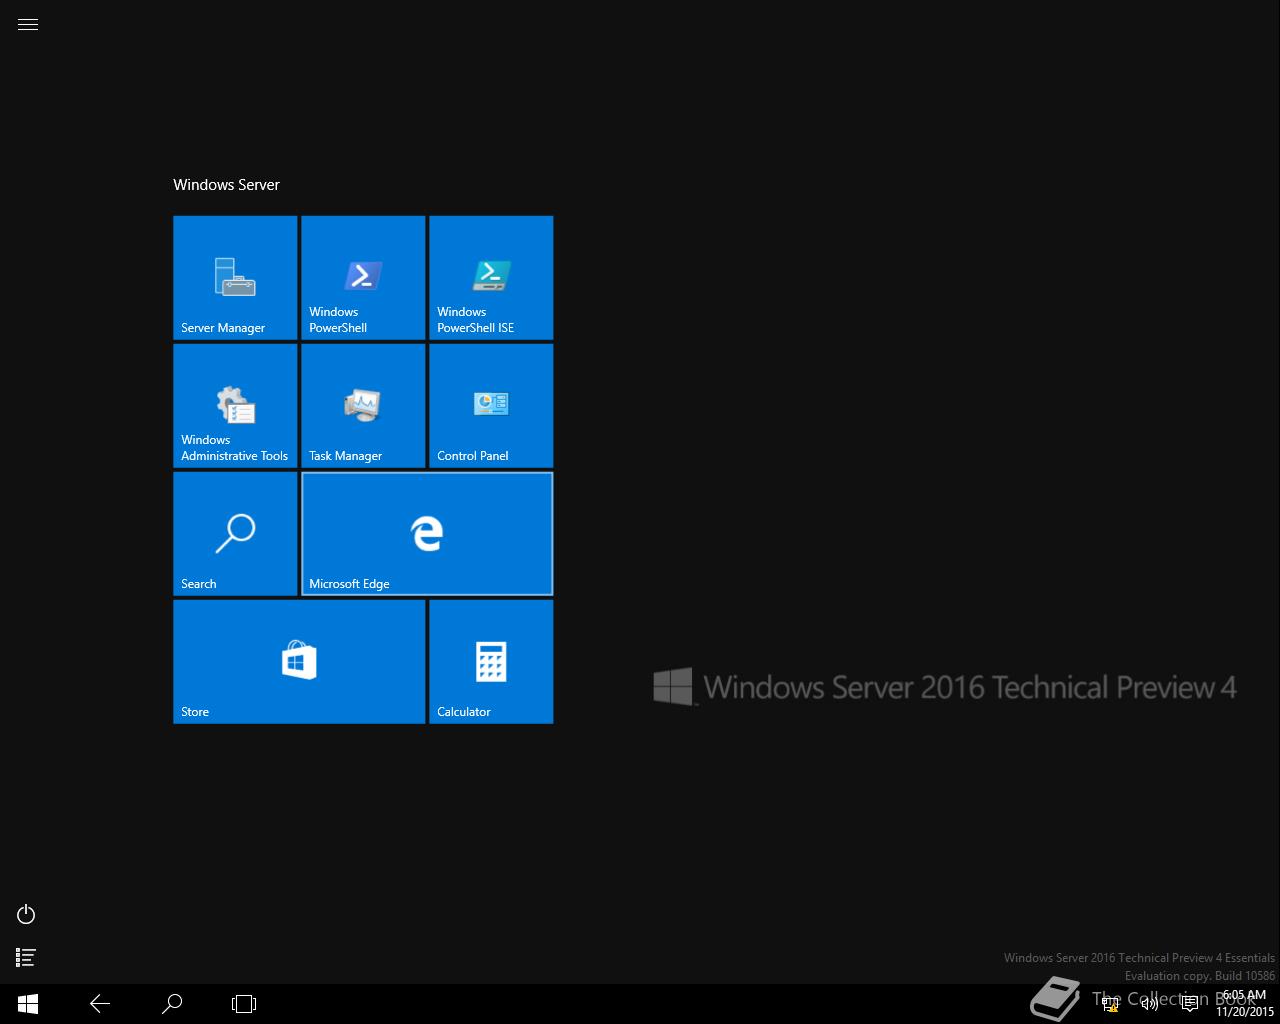Open the Control Panel tile
Screen dimensions: 1280x1024
pos(491,406)
